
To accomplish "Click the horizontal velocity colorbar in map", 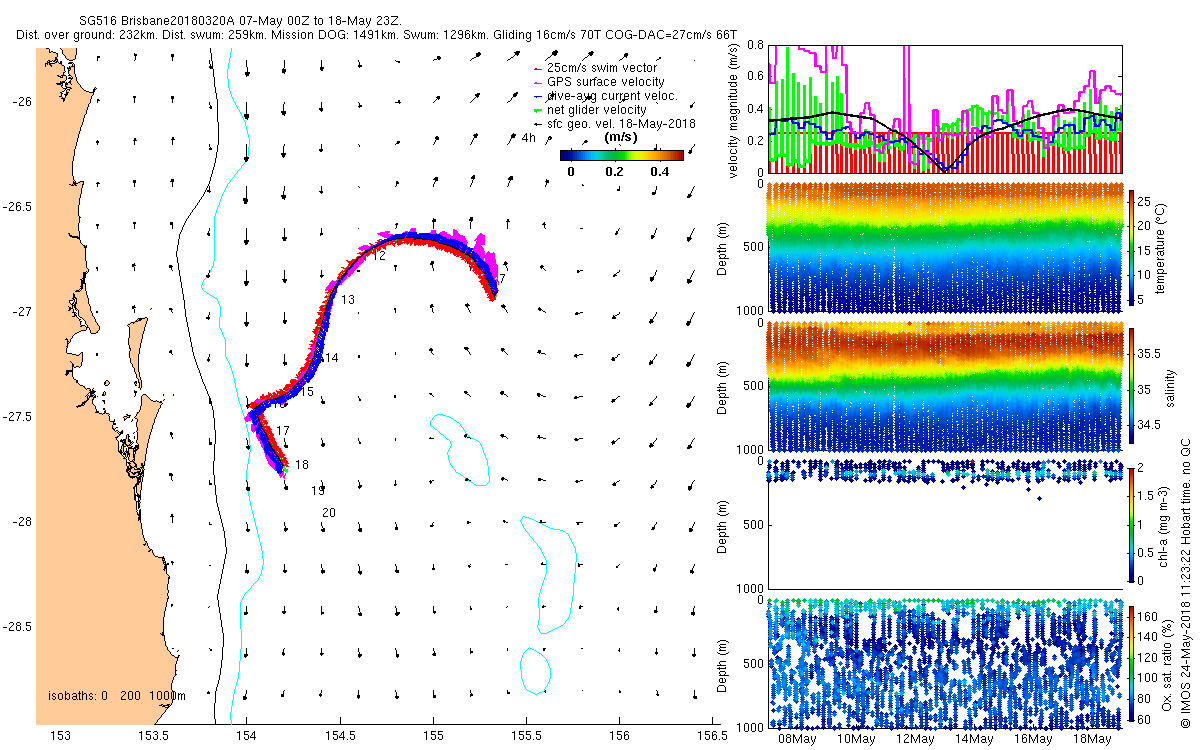I will [x=621, y=155].
